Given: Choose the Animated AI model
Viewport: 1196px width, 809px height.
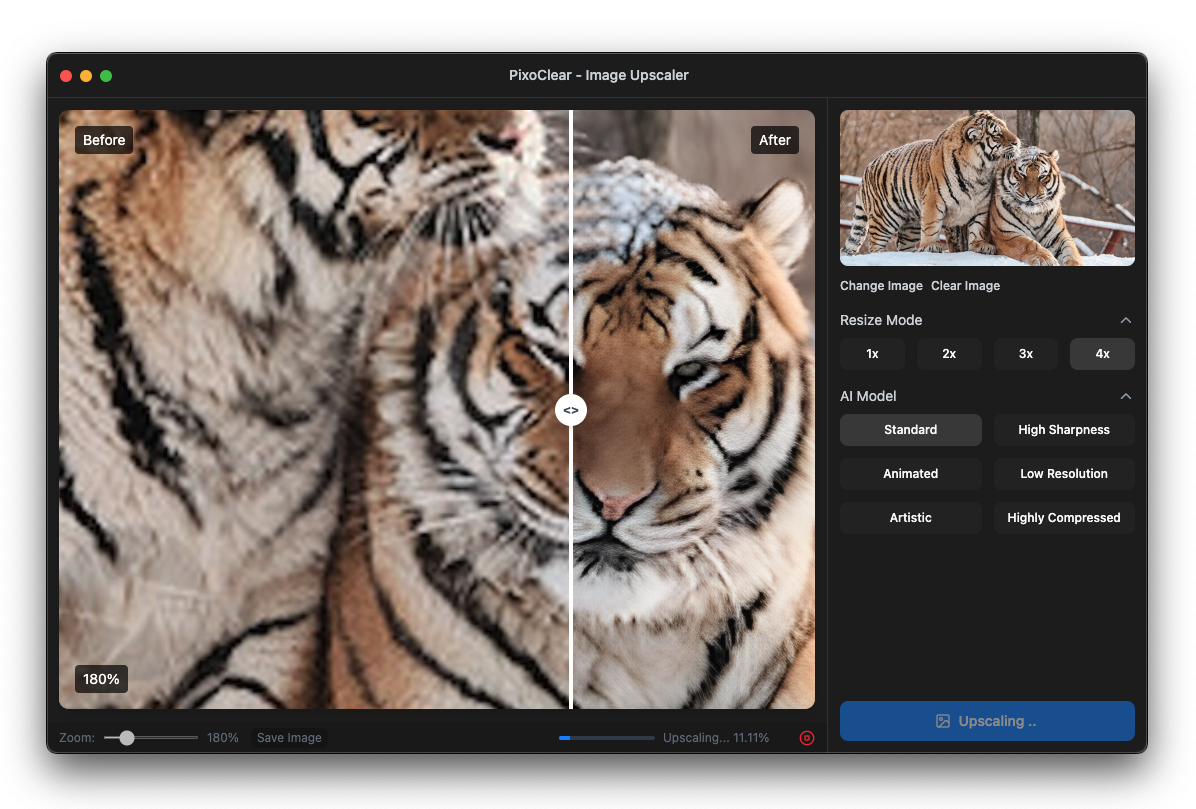Looking at the screenshot, I should [x=910, y=473].
